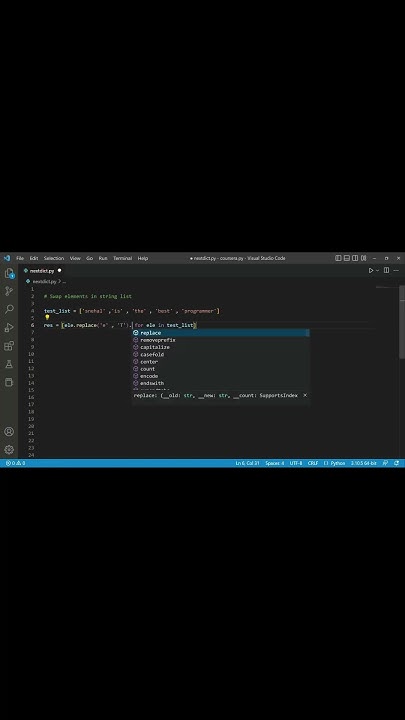Click the comment text on line 2

[88, 296]
